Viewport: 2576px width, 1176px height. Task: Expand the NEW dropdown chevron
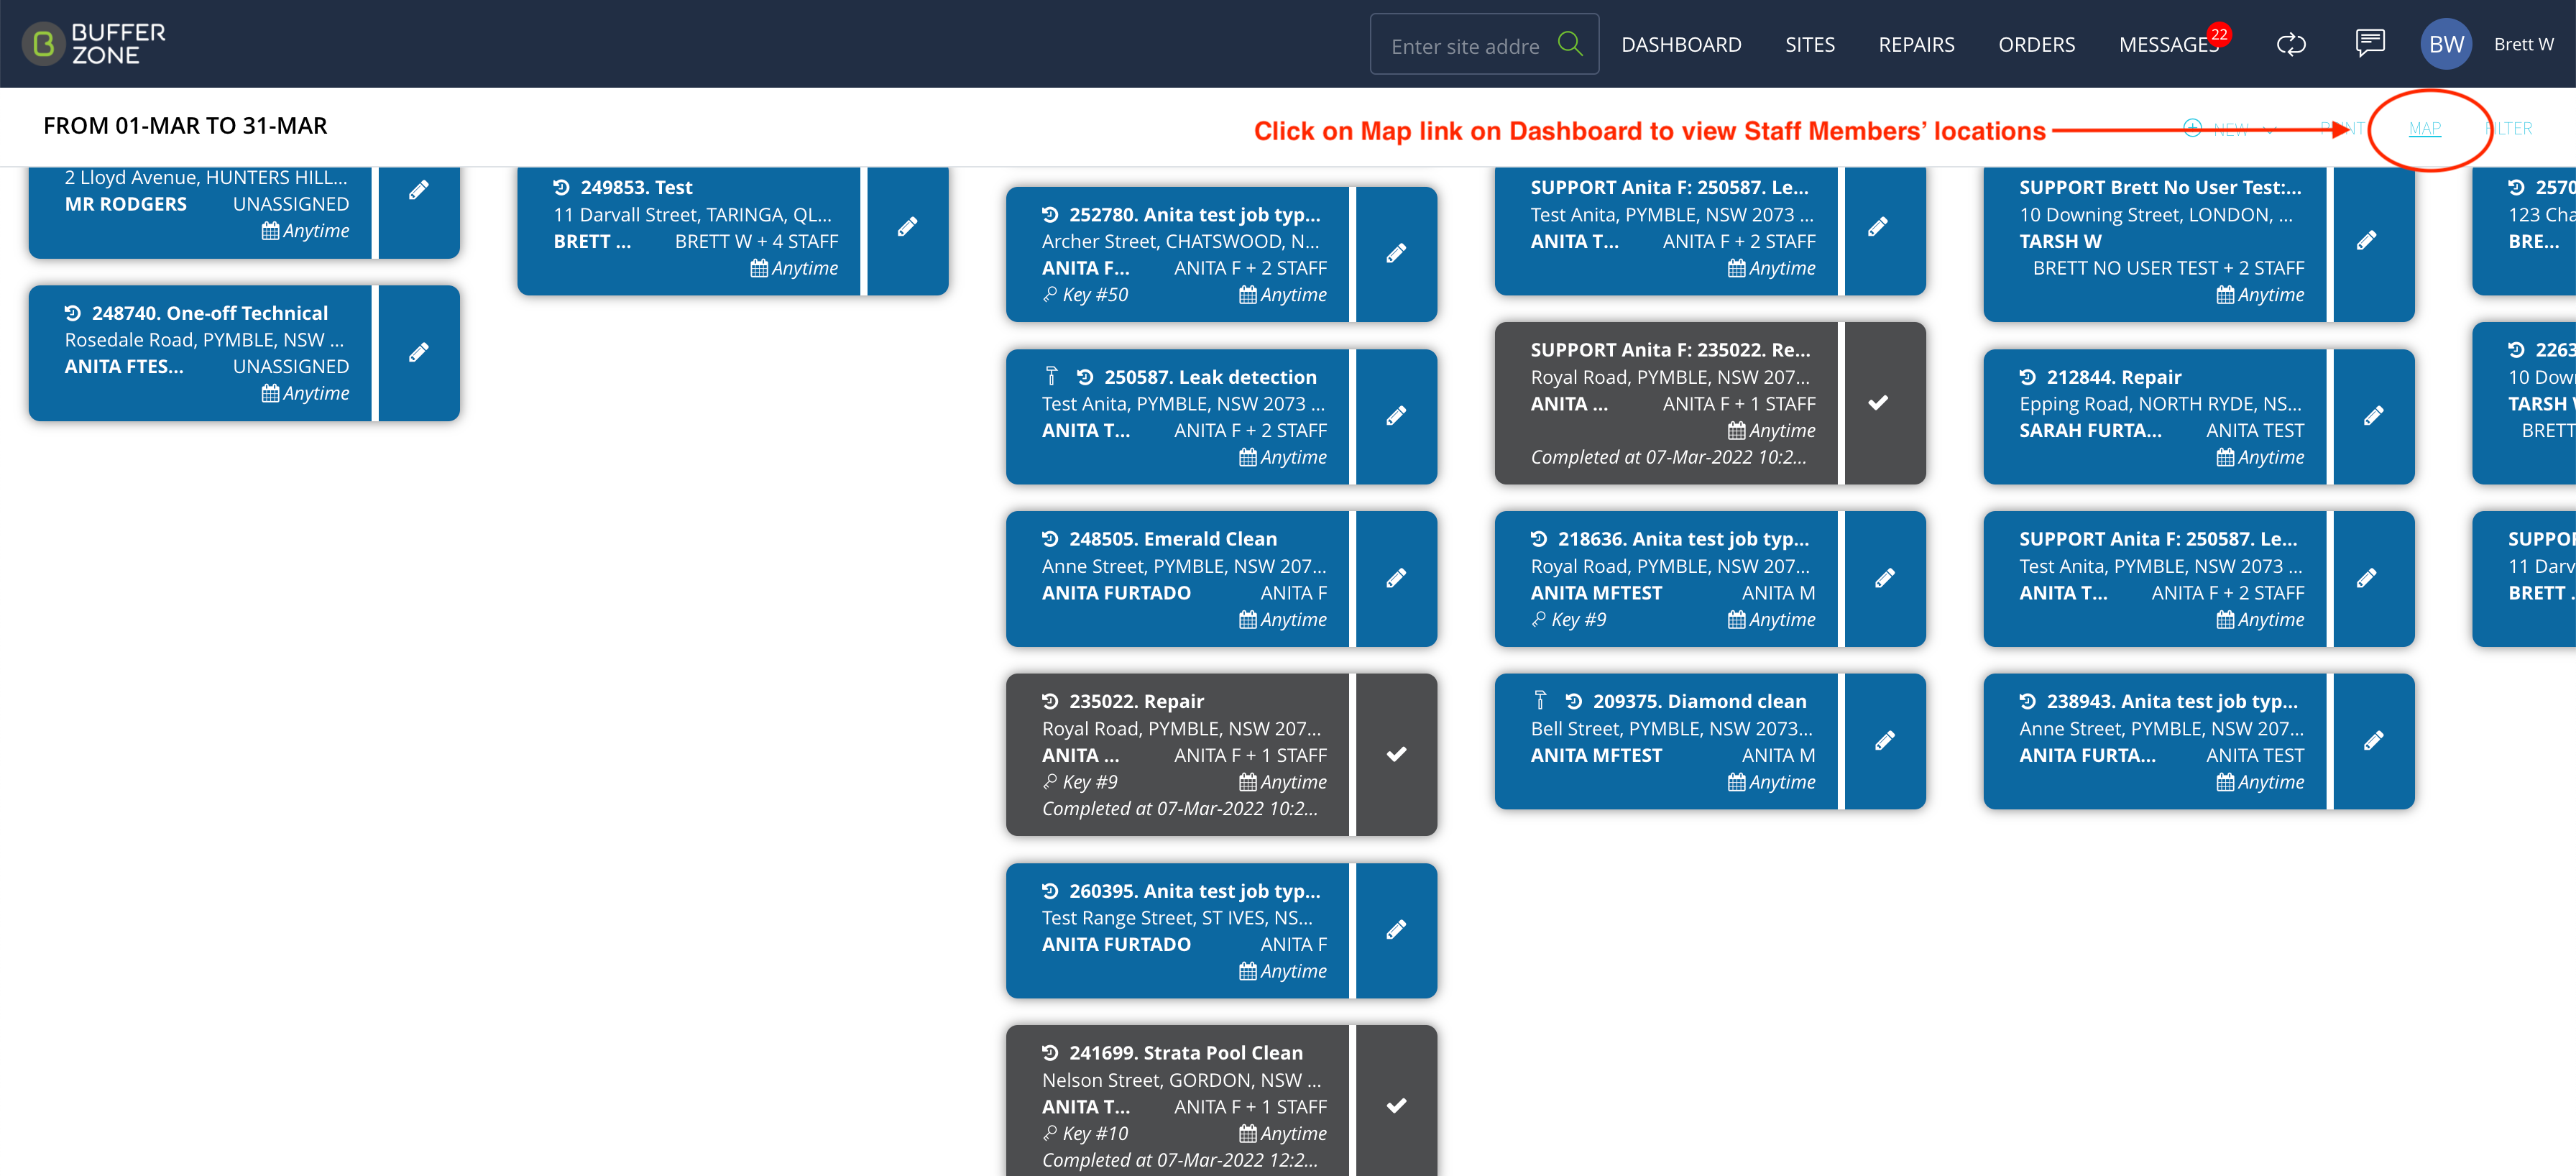click(x=2269, y=129)
